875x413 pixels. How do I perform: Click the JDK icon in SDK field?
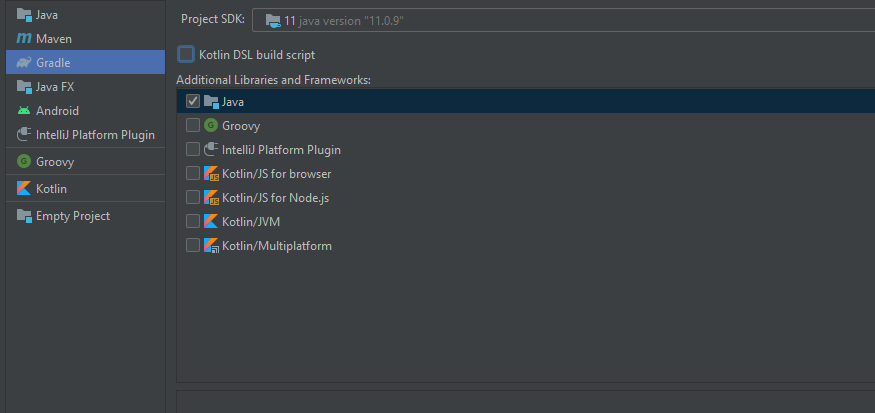(273, 21)
